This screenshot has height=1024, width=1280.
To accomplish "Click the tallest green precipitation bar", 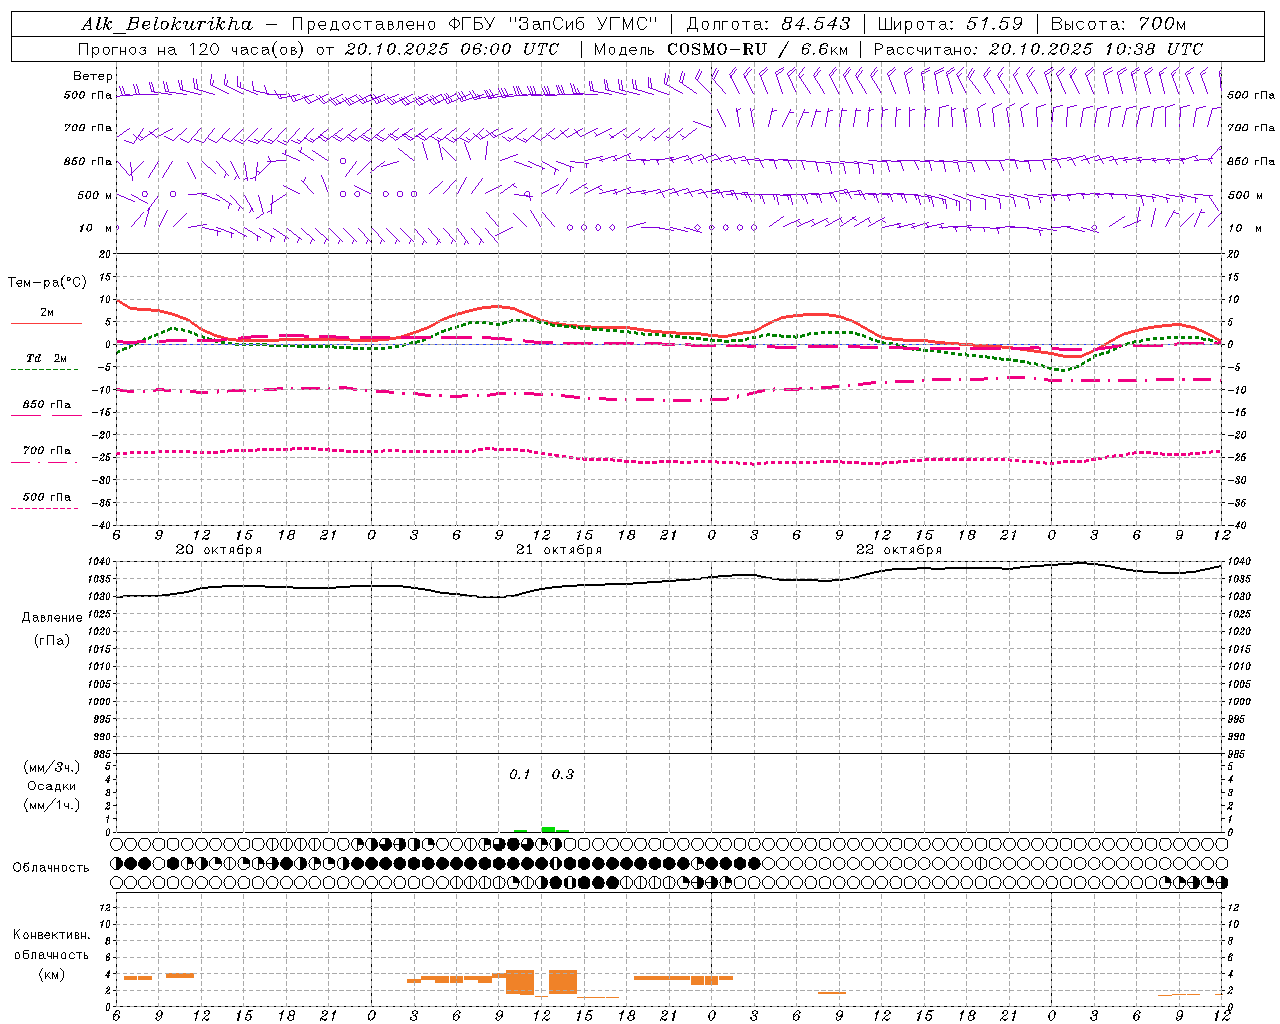I will (548, 829).
